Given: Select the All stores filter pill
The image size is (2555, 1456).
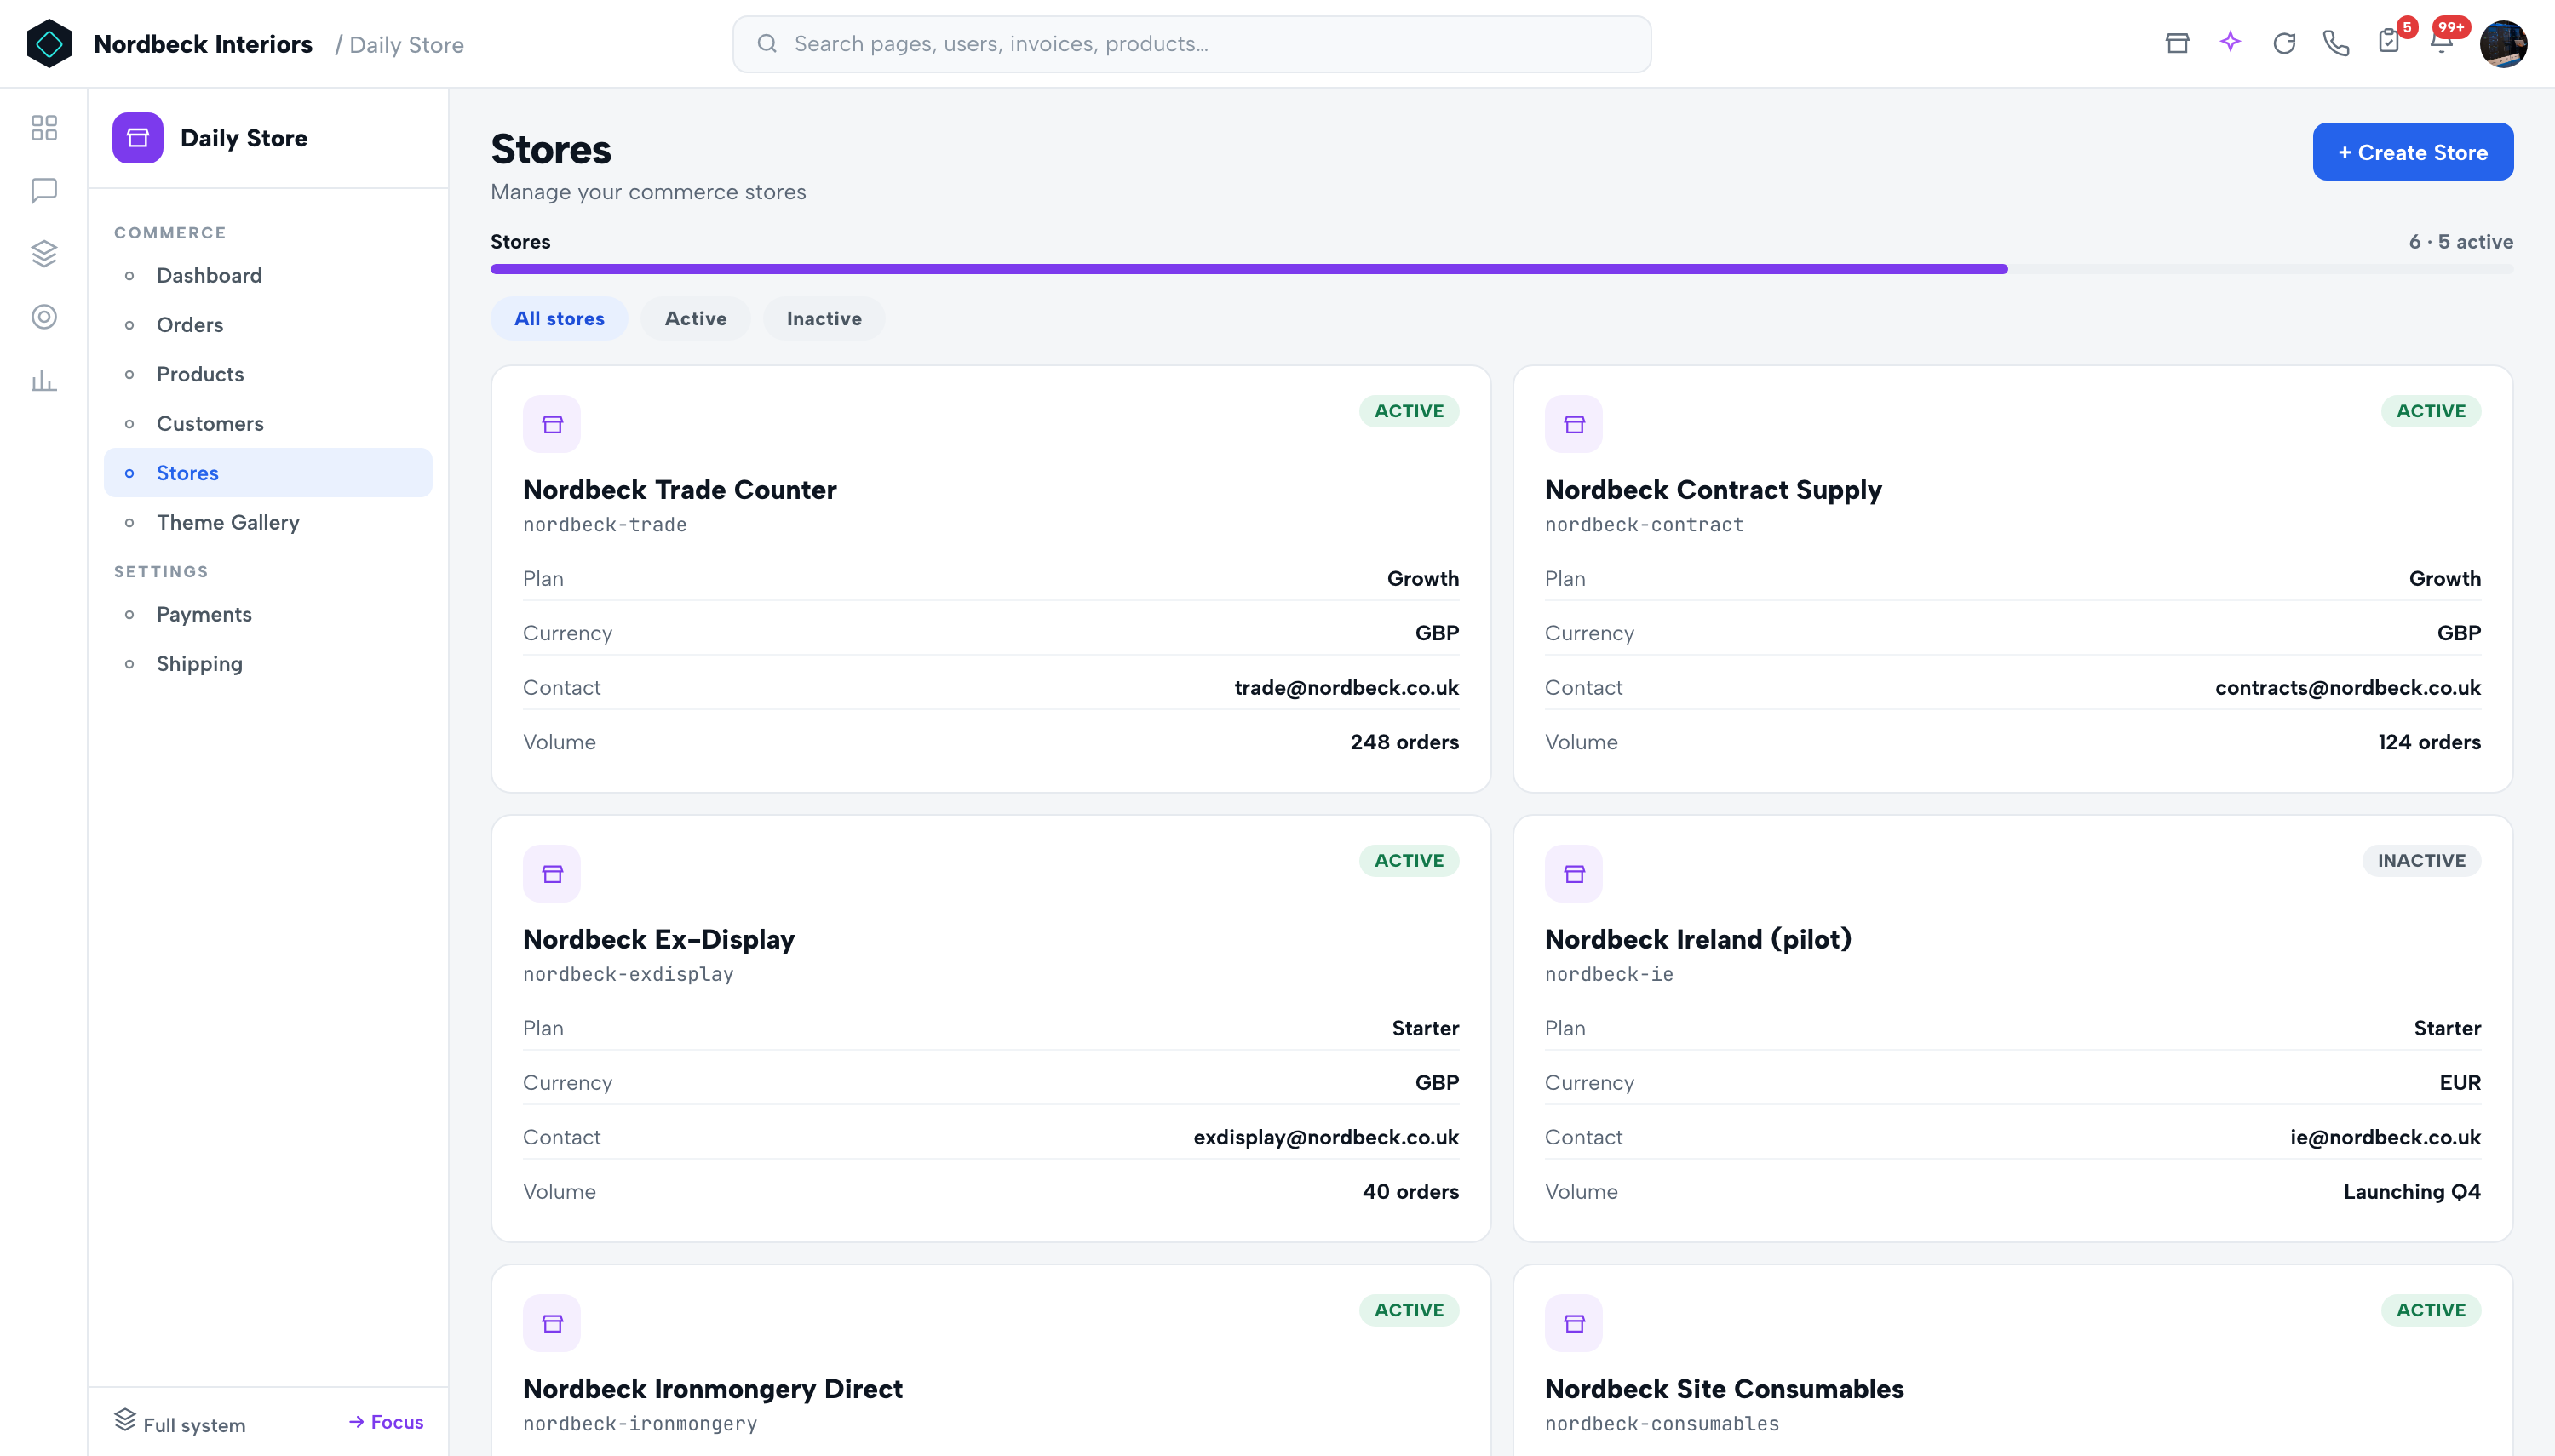Looking at the screenshot, I should point(559,319).
